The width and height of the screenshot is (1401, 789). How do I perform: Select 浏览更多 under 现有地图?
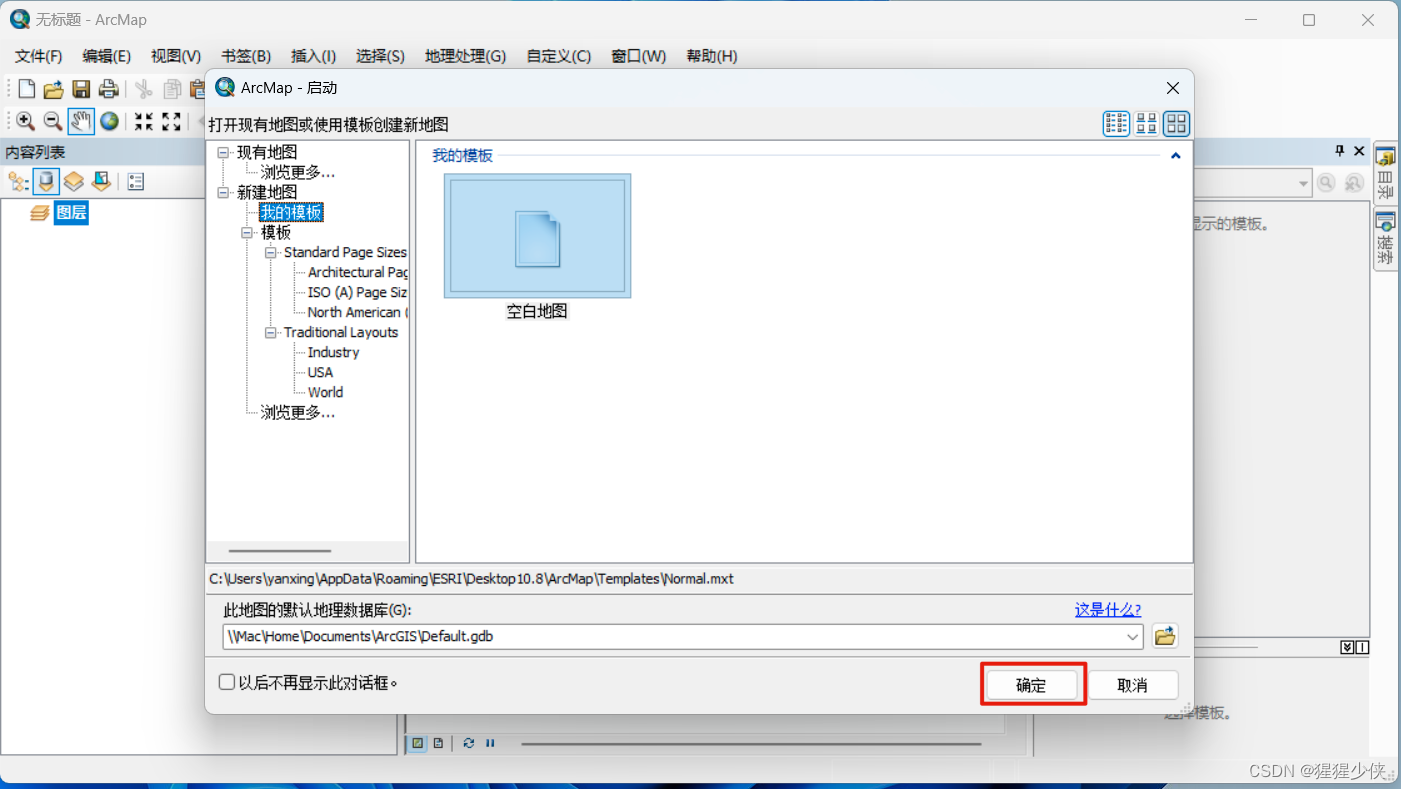pyautogui.click(x=298, y=173)
